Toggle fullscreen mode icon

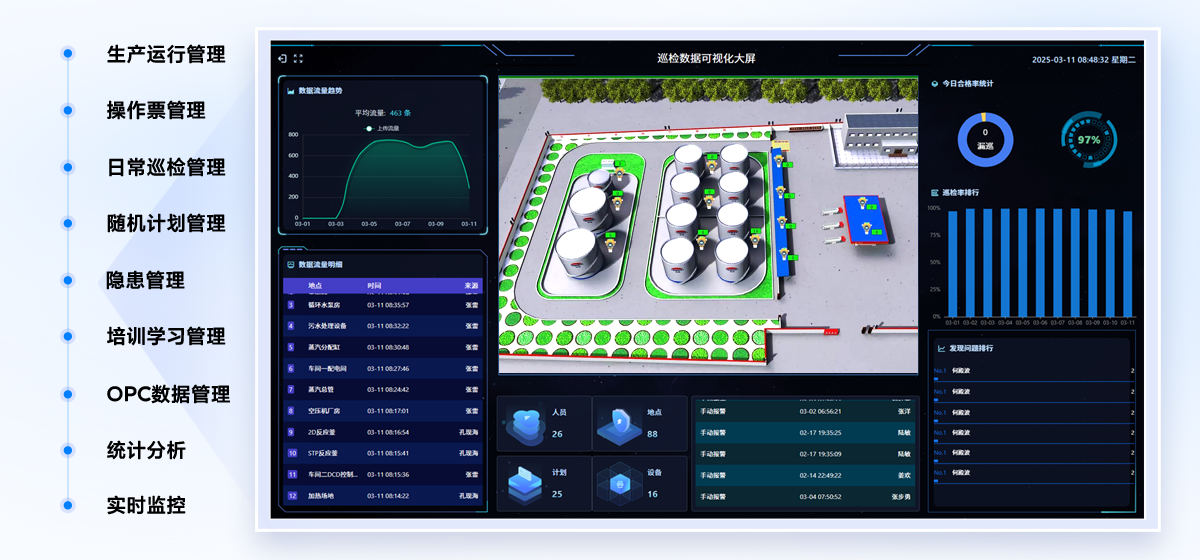[298, 59]
